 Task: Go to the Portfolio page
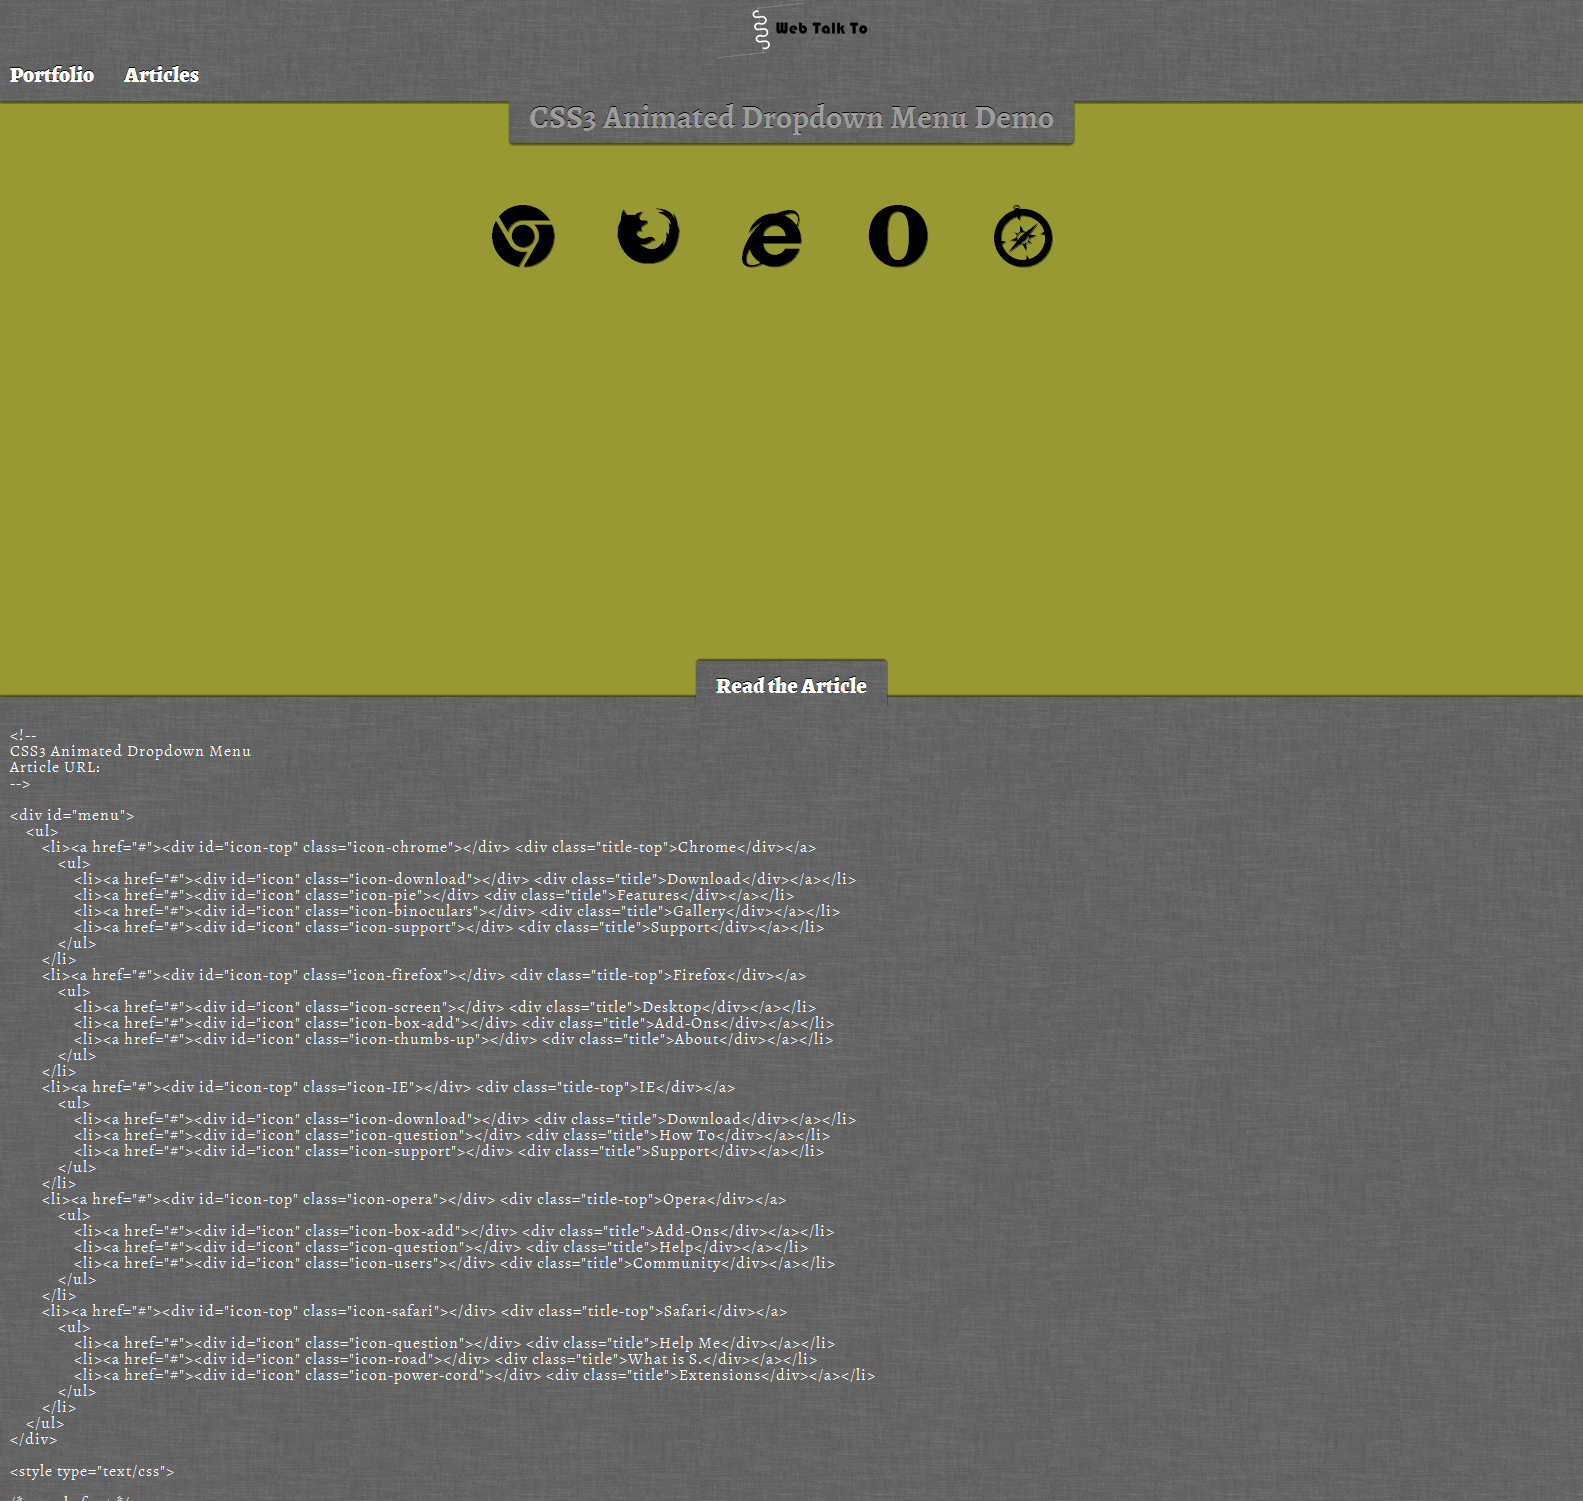coord(52,75)
